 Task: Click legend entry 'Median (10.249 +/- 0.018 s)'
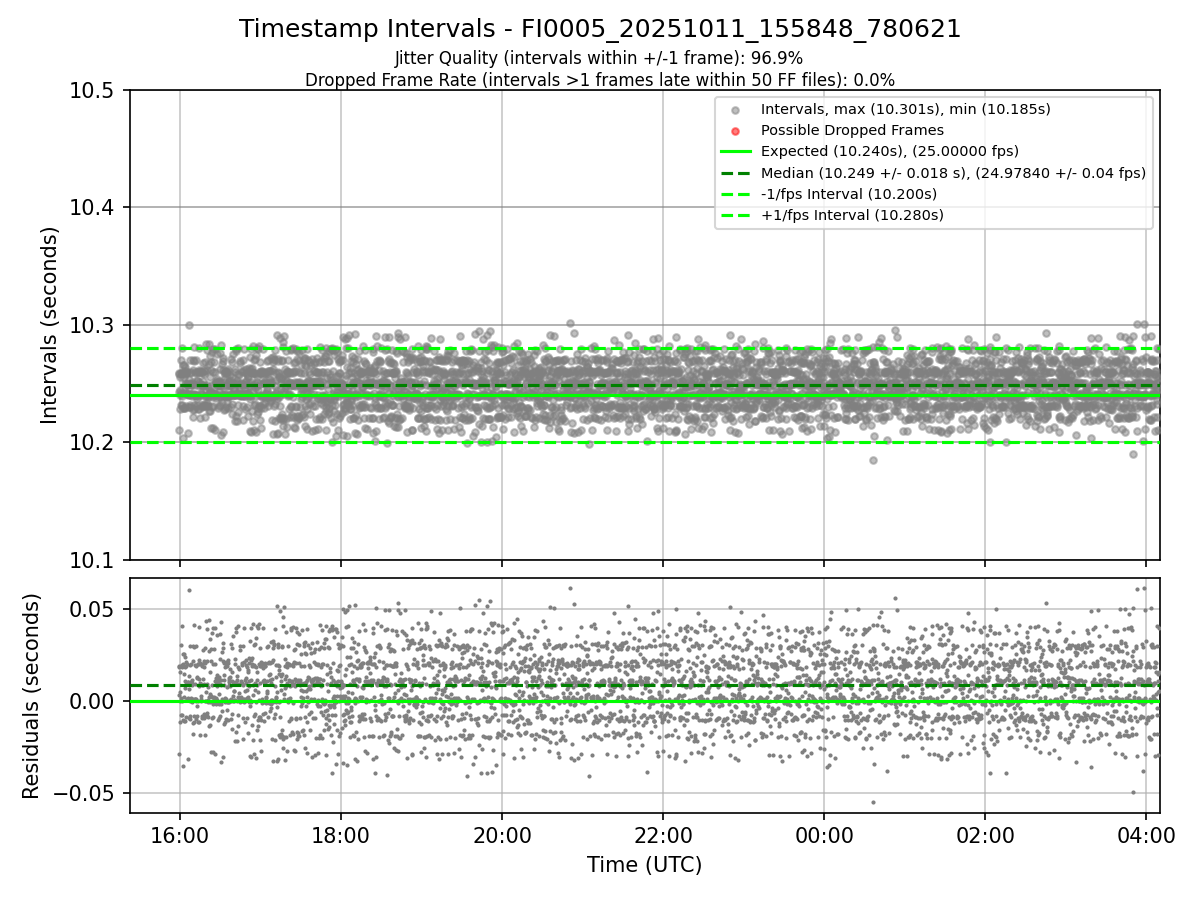(953, 173)
